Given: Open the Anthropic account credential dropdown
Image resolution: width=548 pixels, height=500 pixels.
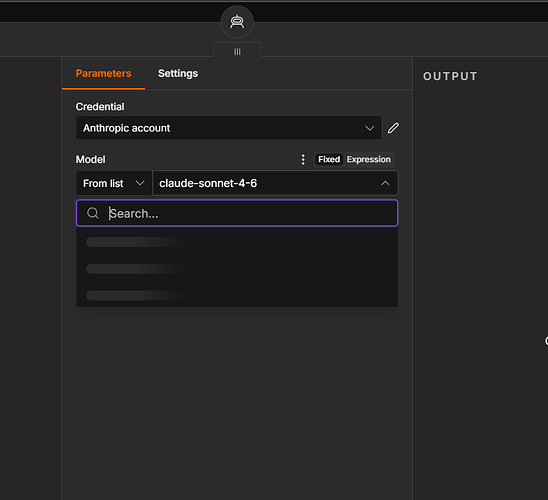Looking at the screenshot, I should (x=228, y=128).
